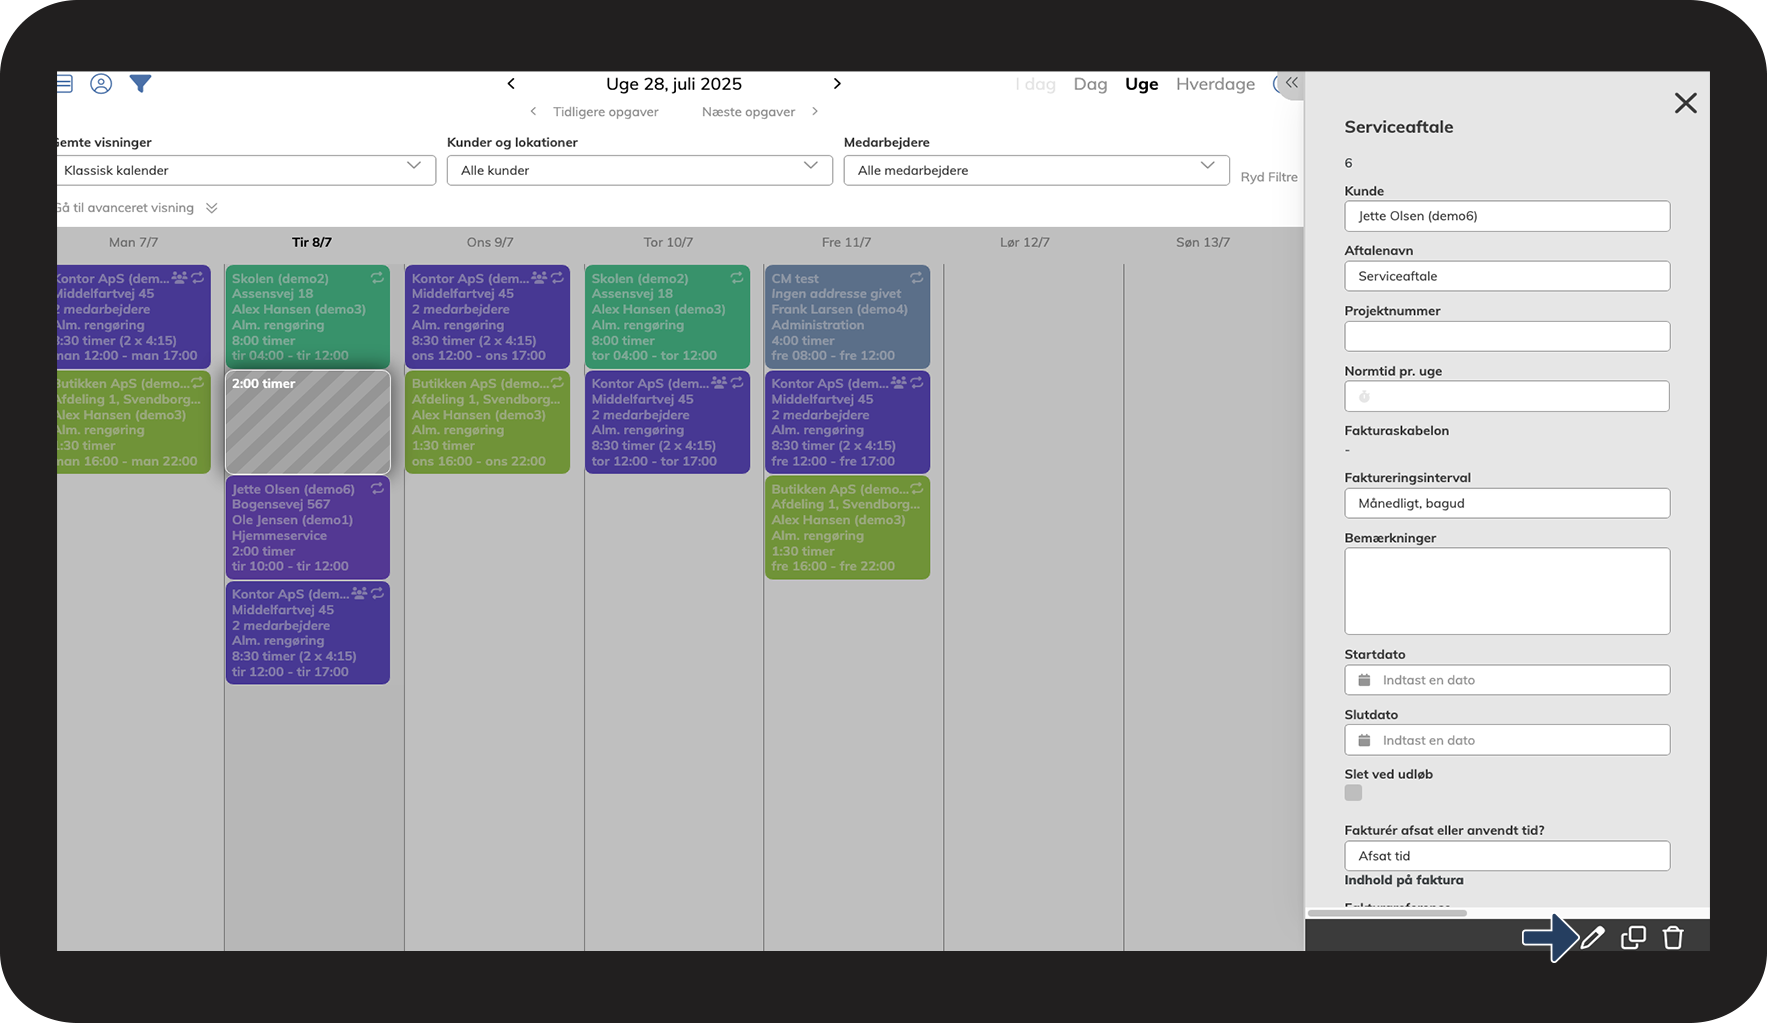1767x1023 pixels.
Task: Select the striped 2:00 timer block
Action: point(307,422)
